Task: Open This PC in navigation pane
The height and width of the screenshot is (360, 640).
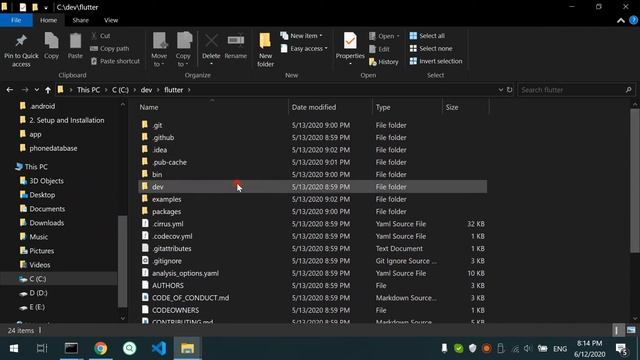Action: [x=31, y=167]
